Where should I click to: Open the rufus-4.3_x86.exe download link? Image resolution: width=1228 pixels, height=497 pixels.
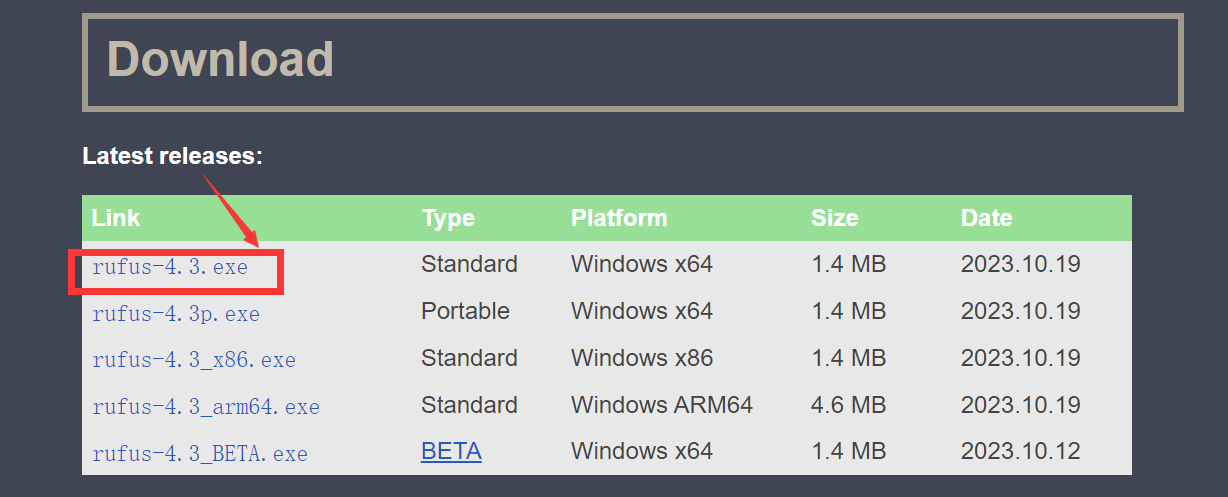(194, 360)
